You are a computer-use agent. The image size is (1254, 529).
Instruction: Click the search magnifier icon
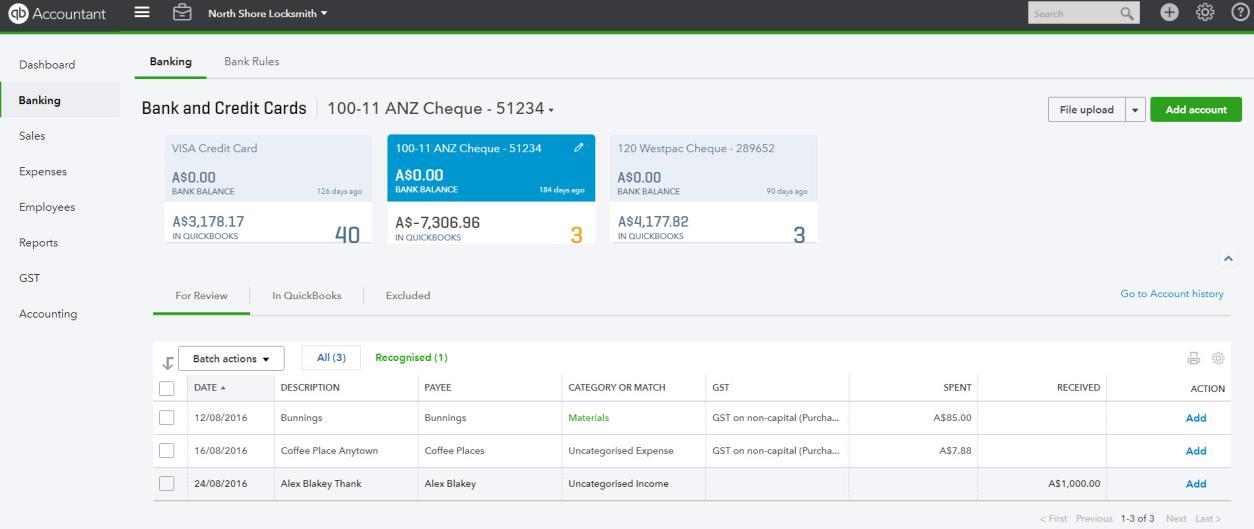pyautogui.click(x=1127, y=14)
